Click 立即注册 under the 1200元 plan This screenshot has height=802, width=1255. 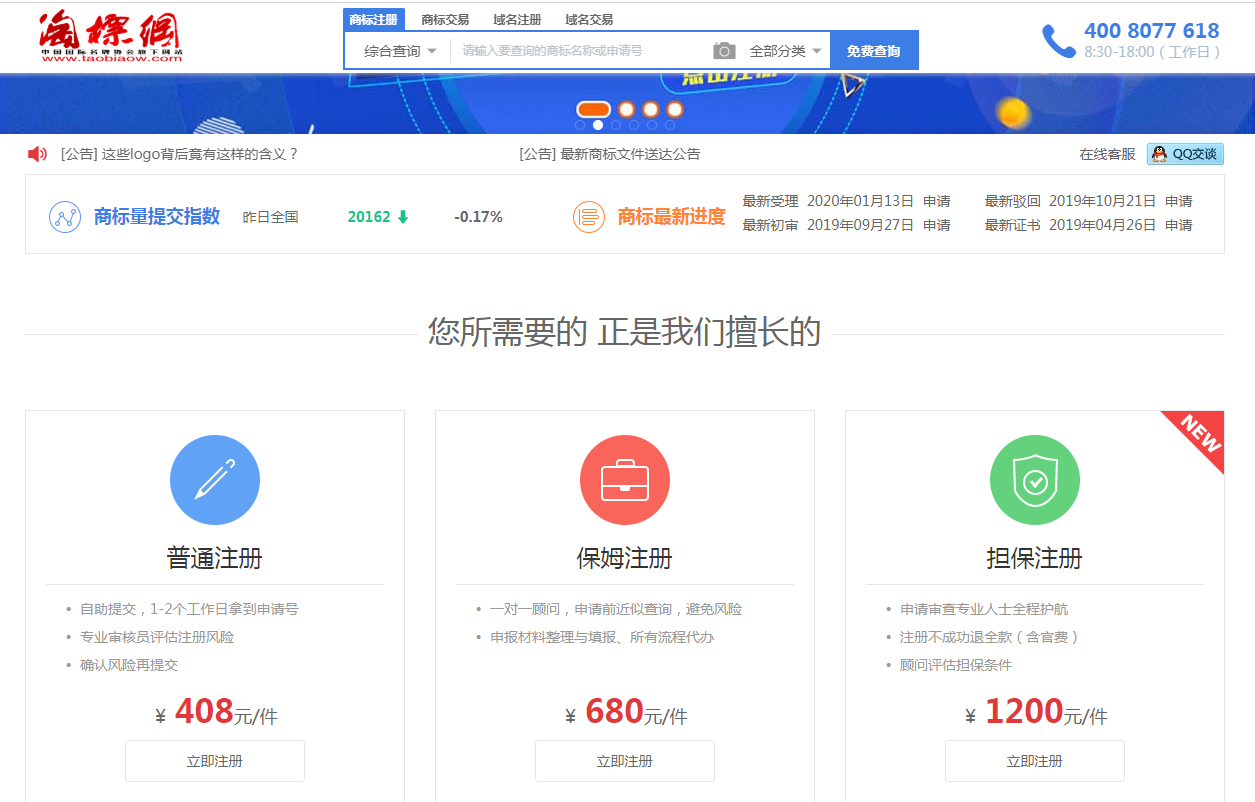coord(1035,761)
